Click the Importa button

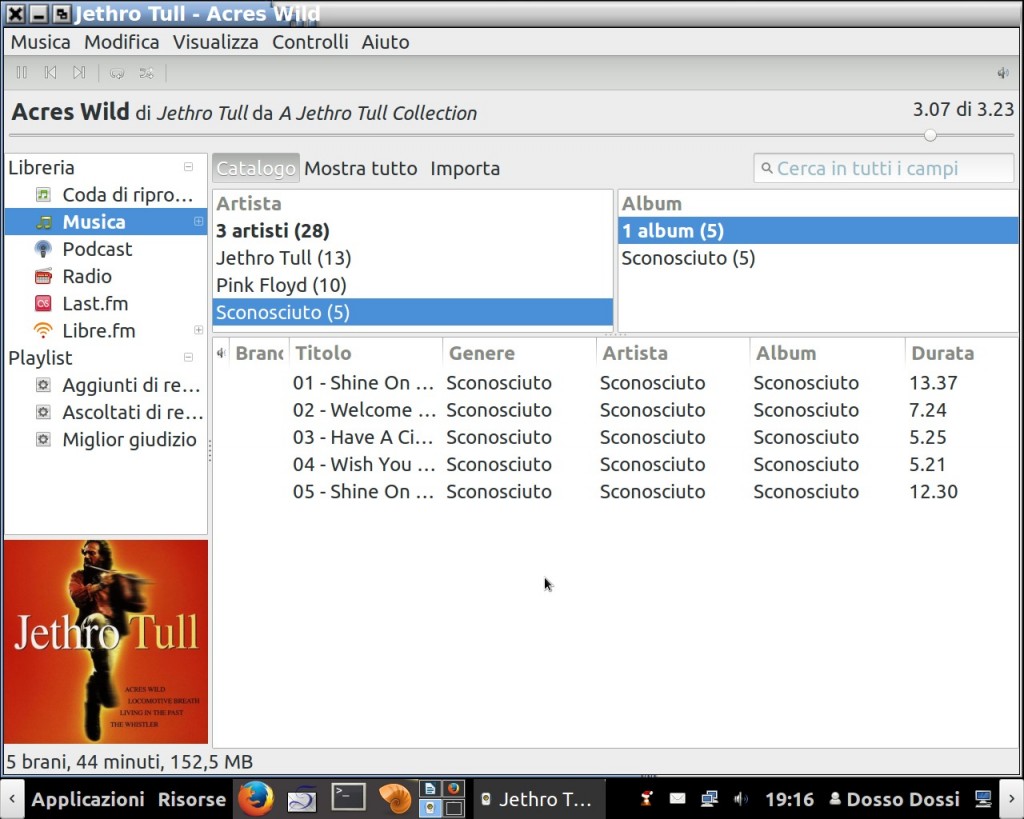465,169
